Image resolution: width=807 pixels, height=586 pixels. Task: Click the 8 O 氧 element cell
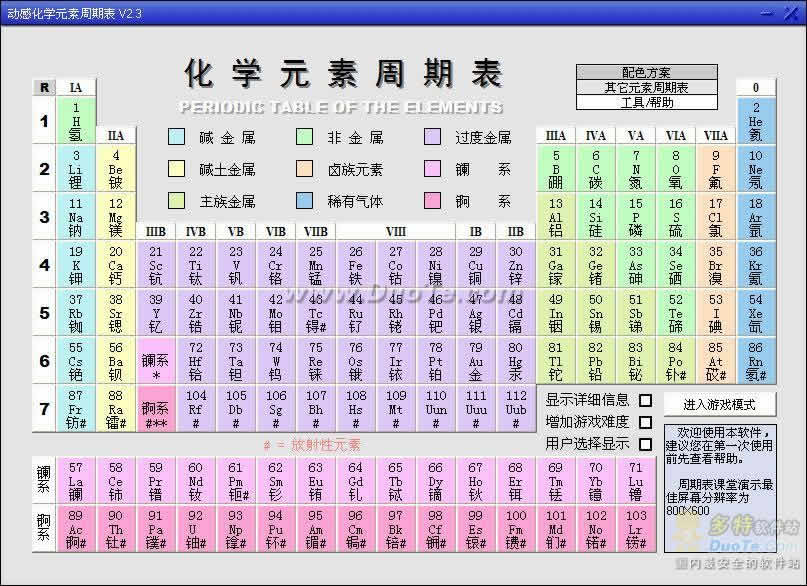click(676, 169)
